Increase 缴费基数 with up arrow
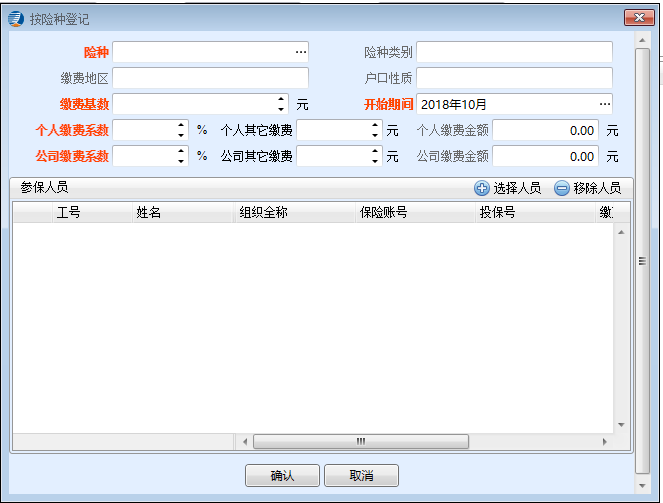This screenshot has width=663, height=503. click(281, 99)
